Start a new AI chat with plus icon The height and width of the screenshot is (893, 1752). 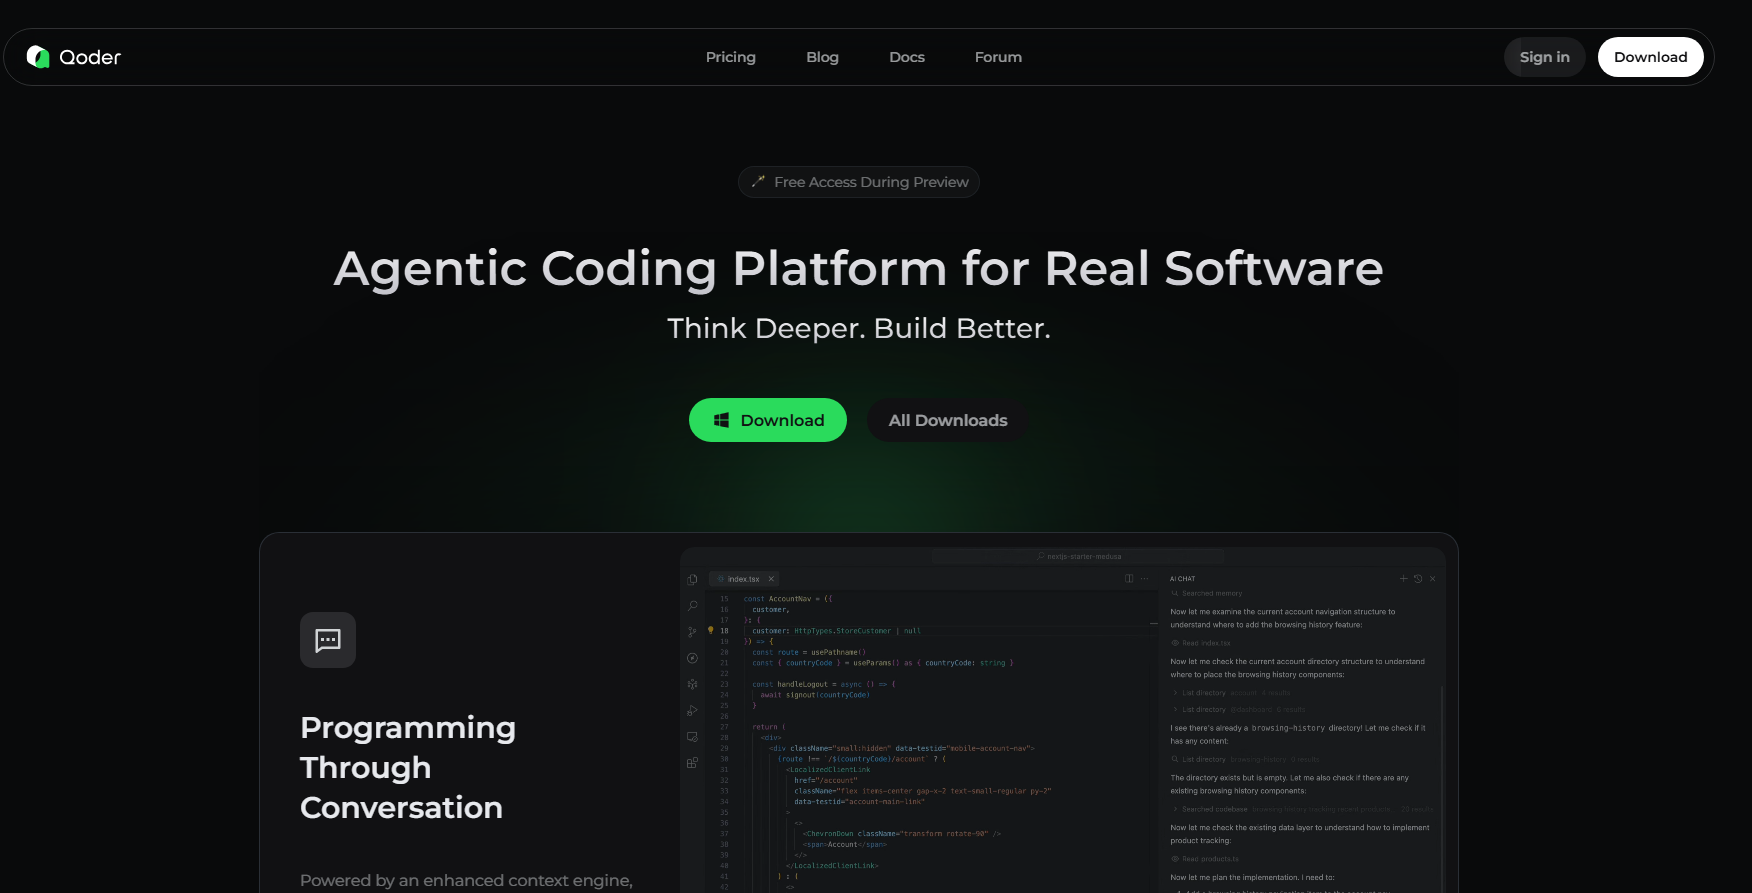click(1403, 578)
